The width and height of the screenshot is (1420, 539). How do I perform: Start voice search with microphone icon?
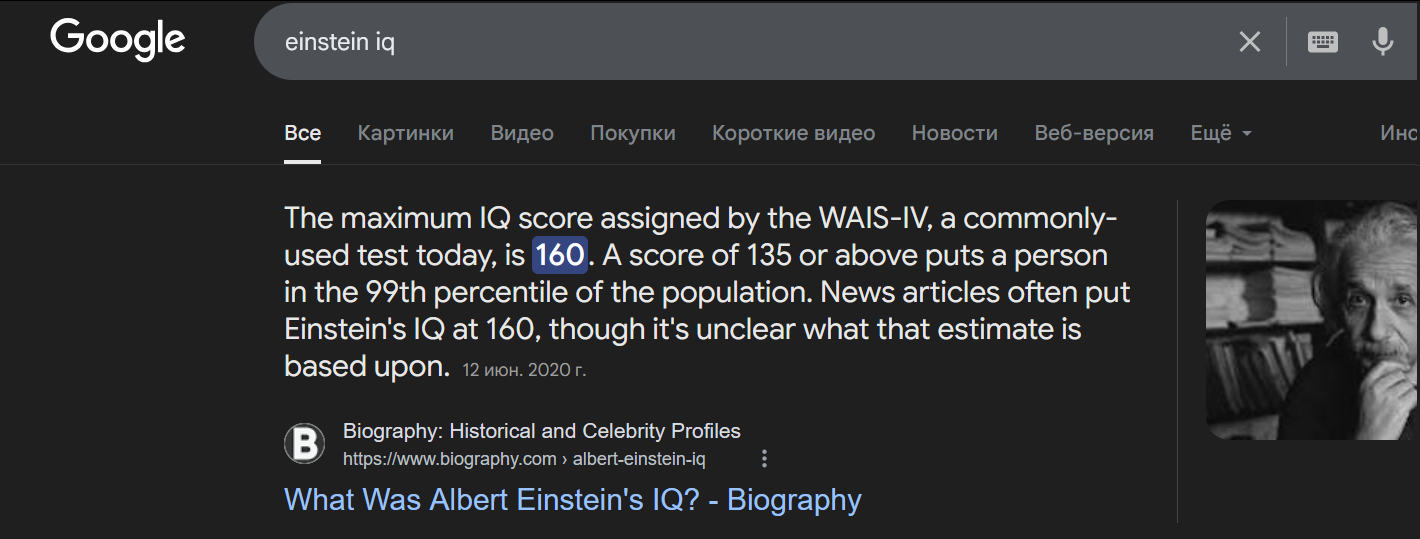point(1383,42)
